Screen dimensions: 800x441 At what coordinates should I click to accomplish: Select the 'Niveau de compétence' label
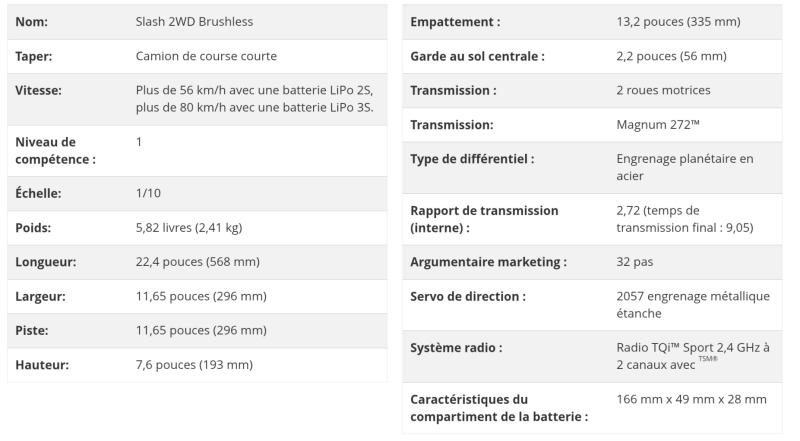[56, 151]
